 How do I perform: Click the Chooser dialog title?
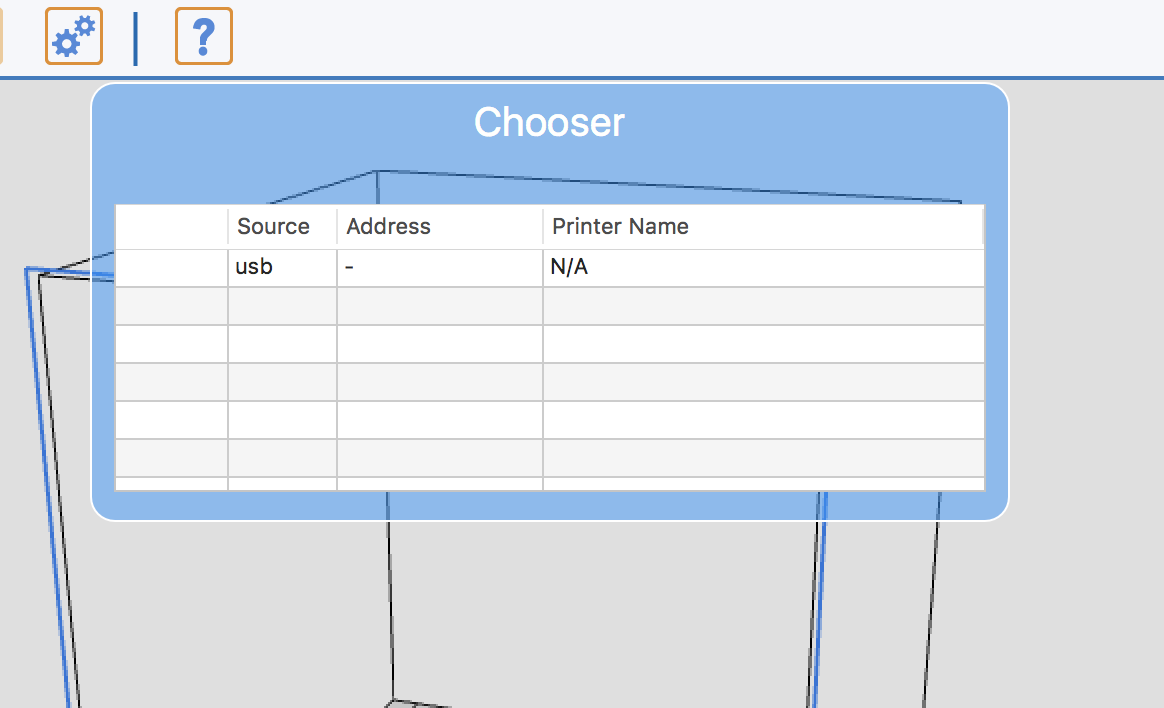tap(549, 122)
